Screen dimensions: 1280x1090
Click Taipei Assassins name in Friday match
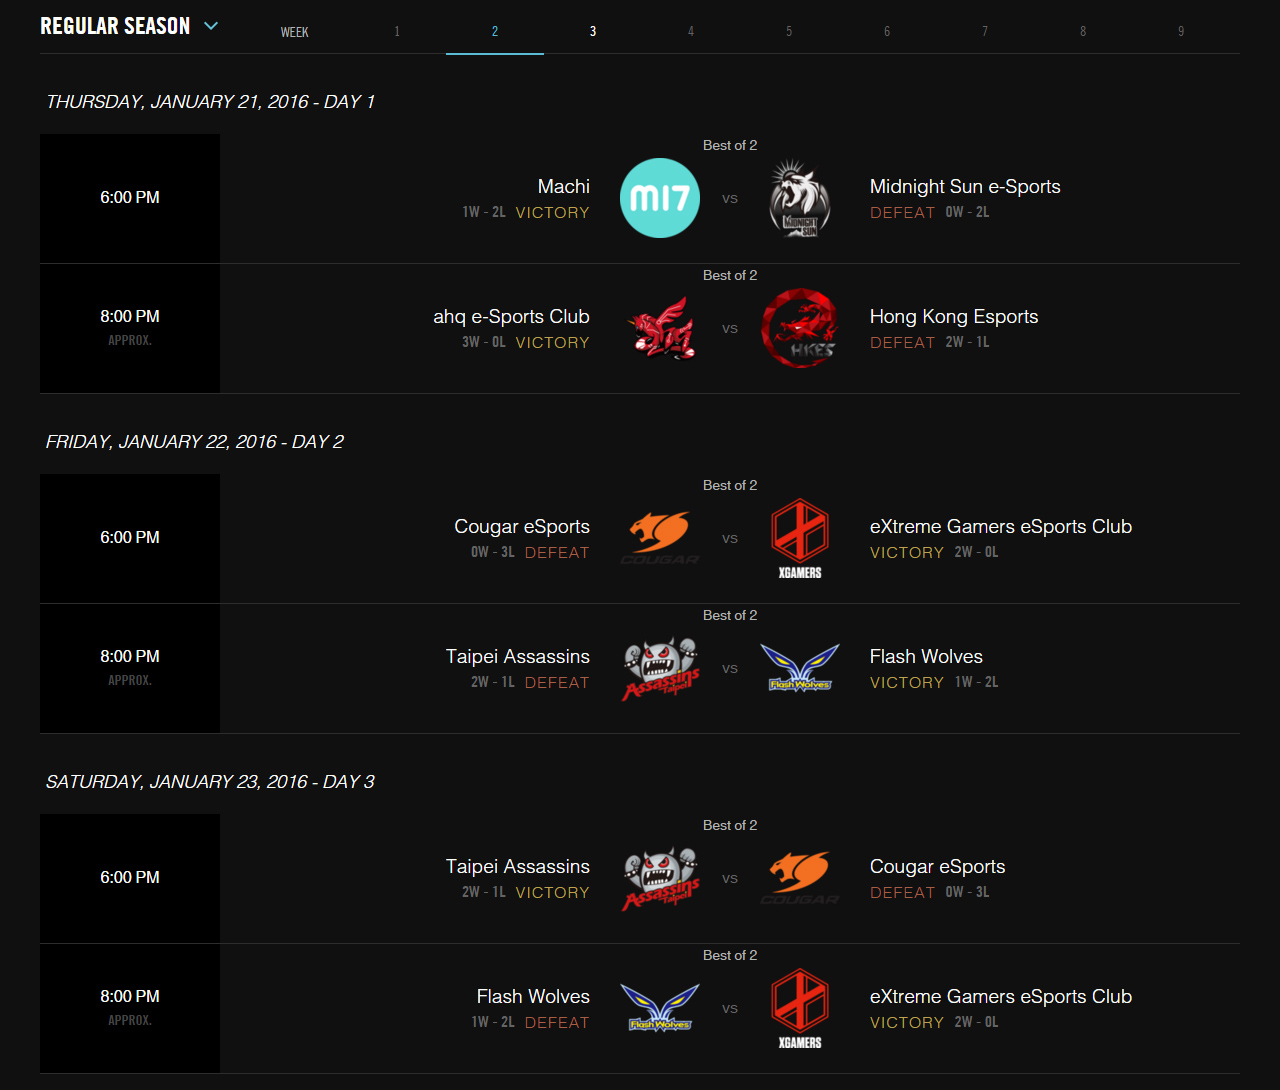[x=518, y=657]
